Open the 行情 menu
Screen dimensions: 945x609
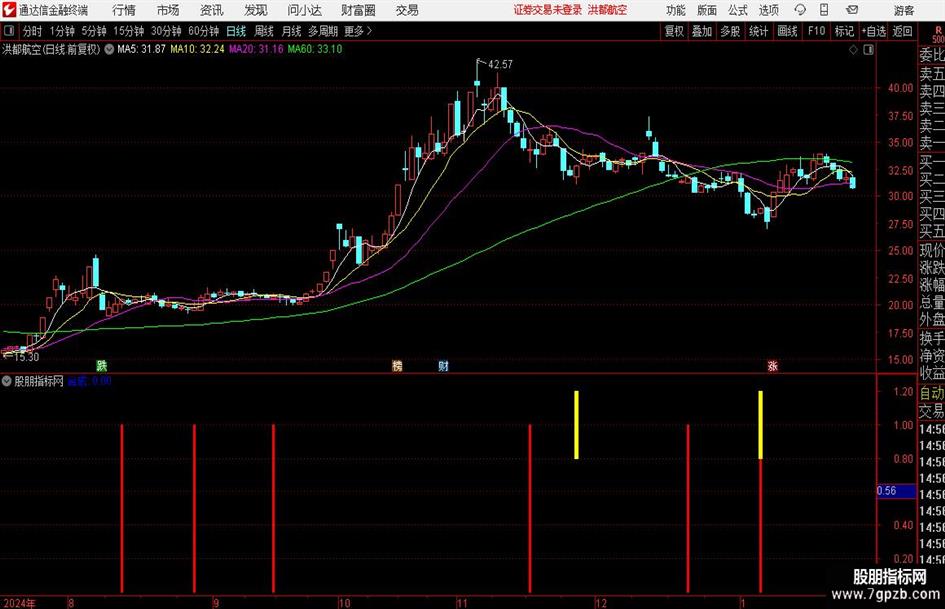click(x=124, y=10)
